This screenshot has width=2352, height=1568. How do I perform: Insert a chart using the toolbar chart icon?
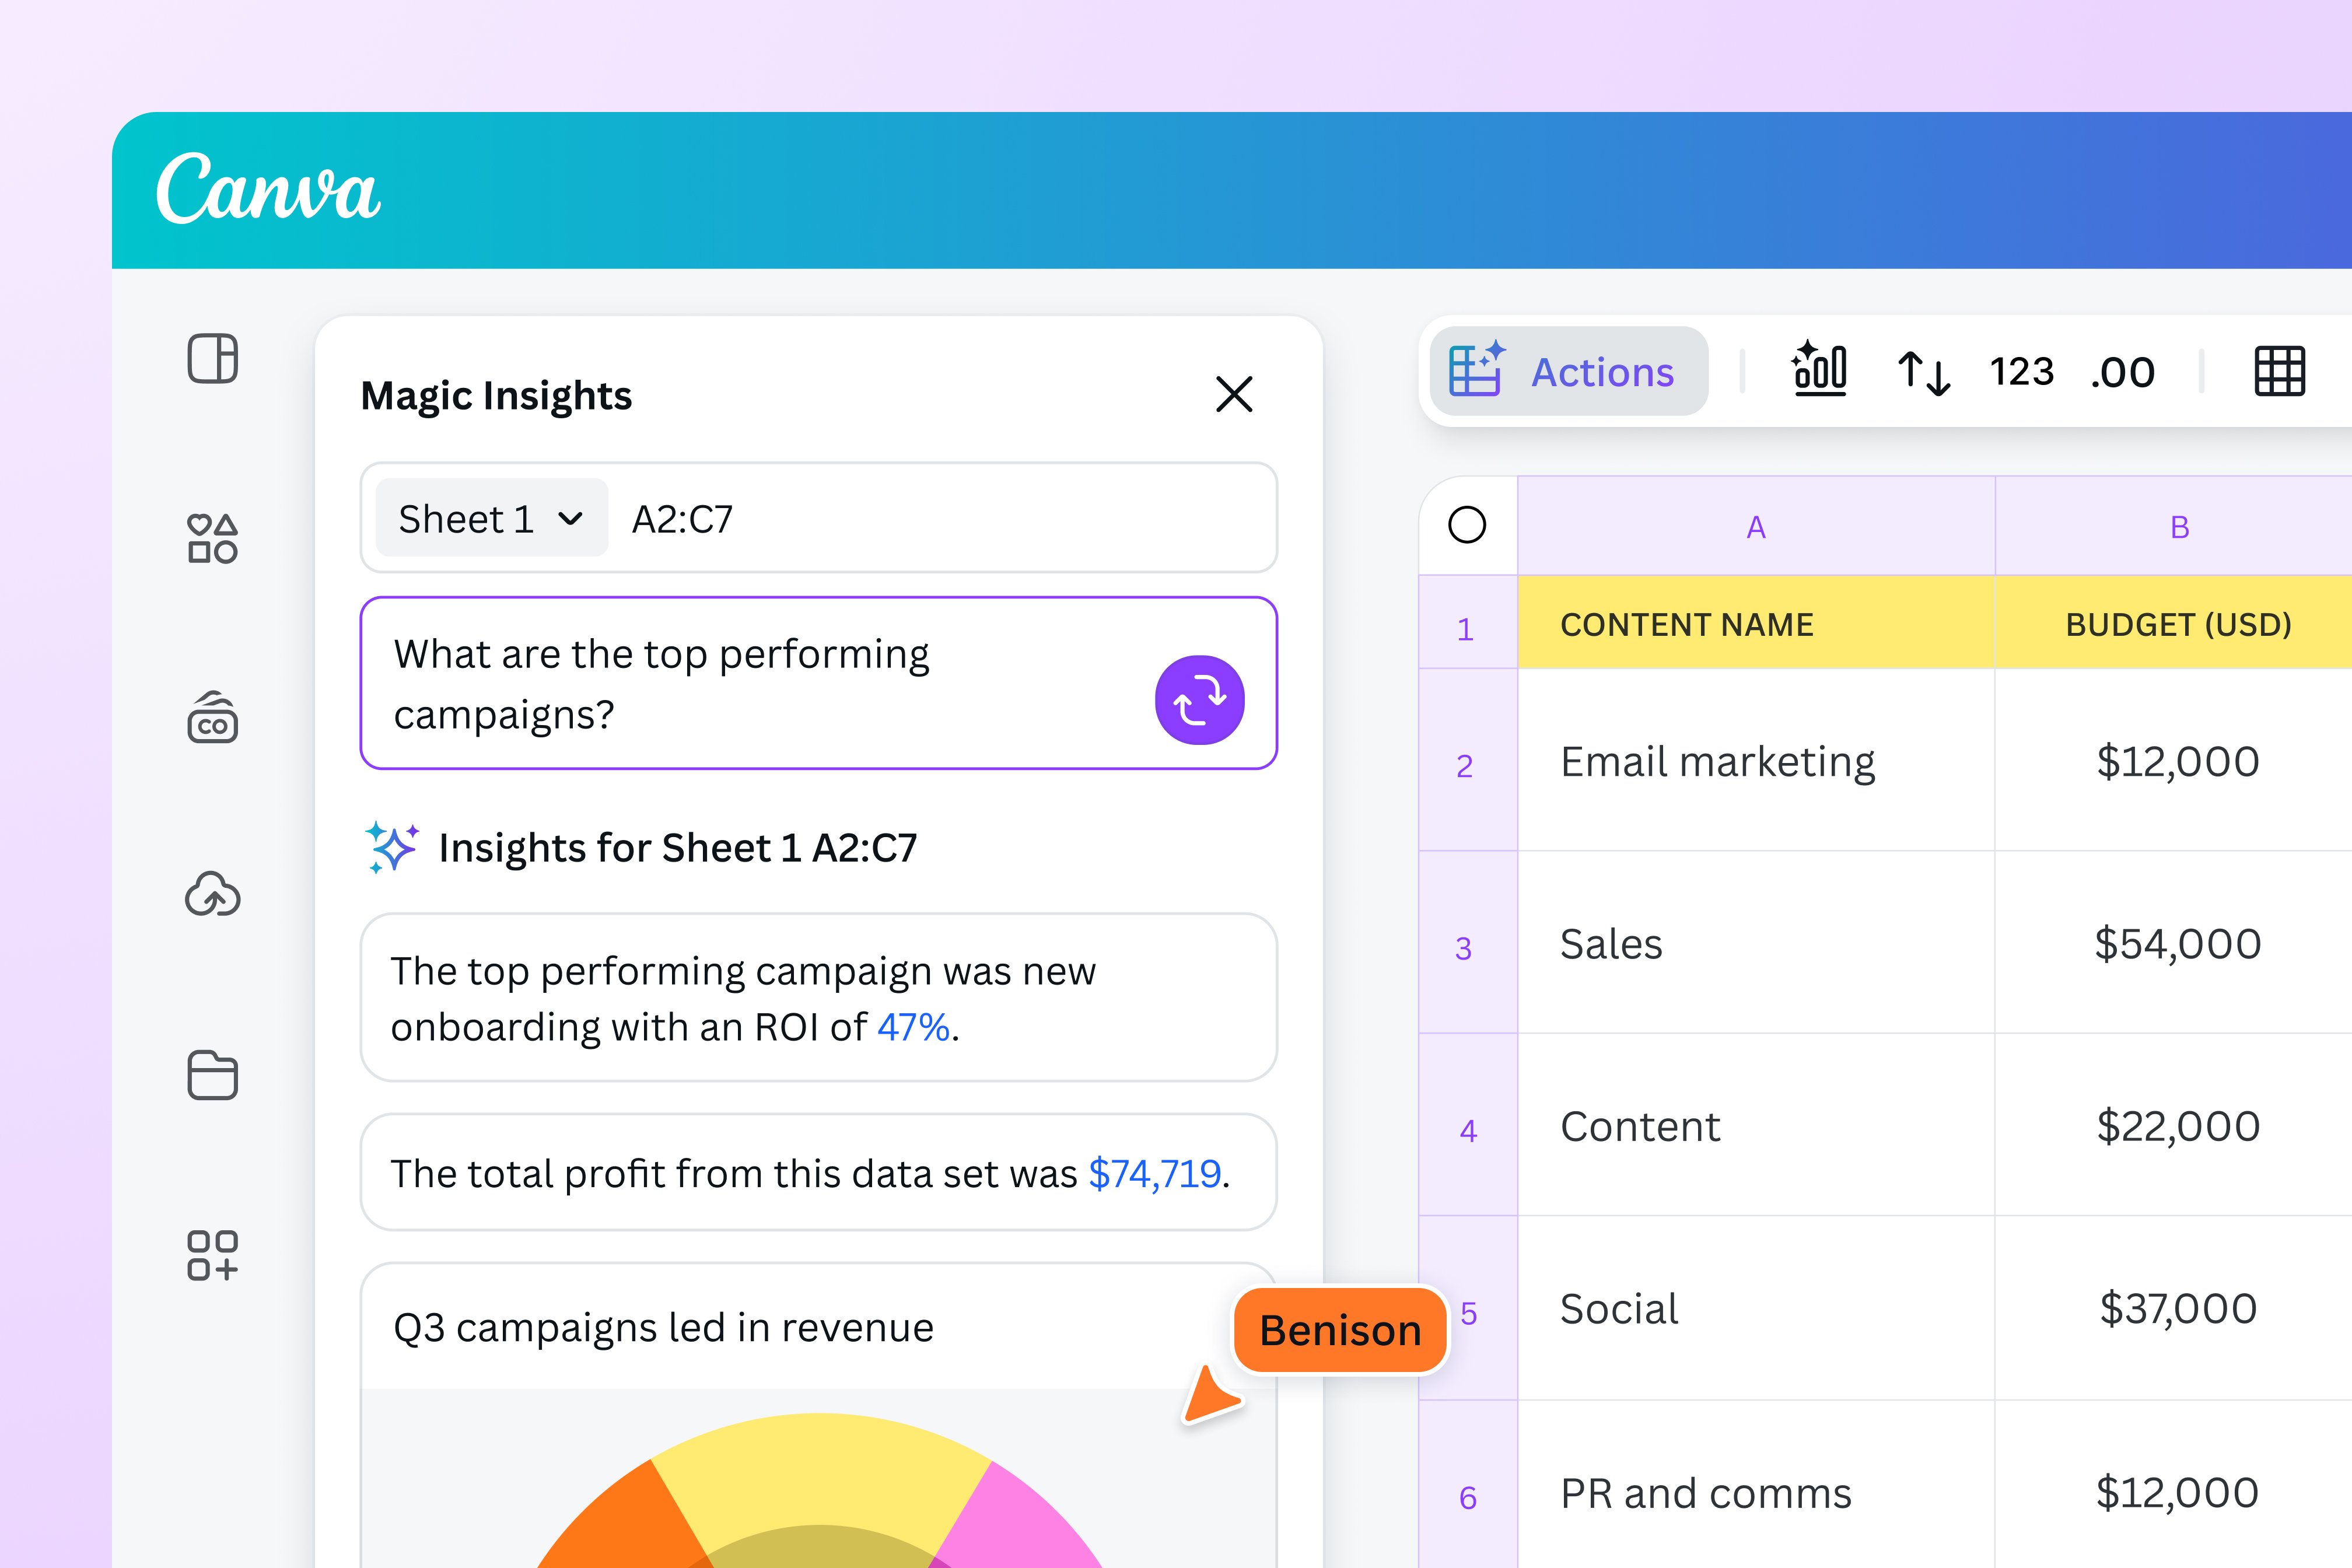click(x=1820, y=371)
